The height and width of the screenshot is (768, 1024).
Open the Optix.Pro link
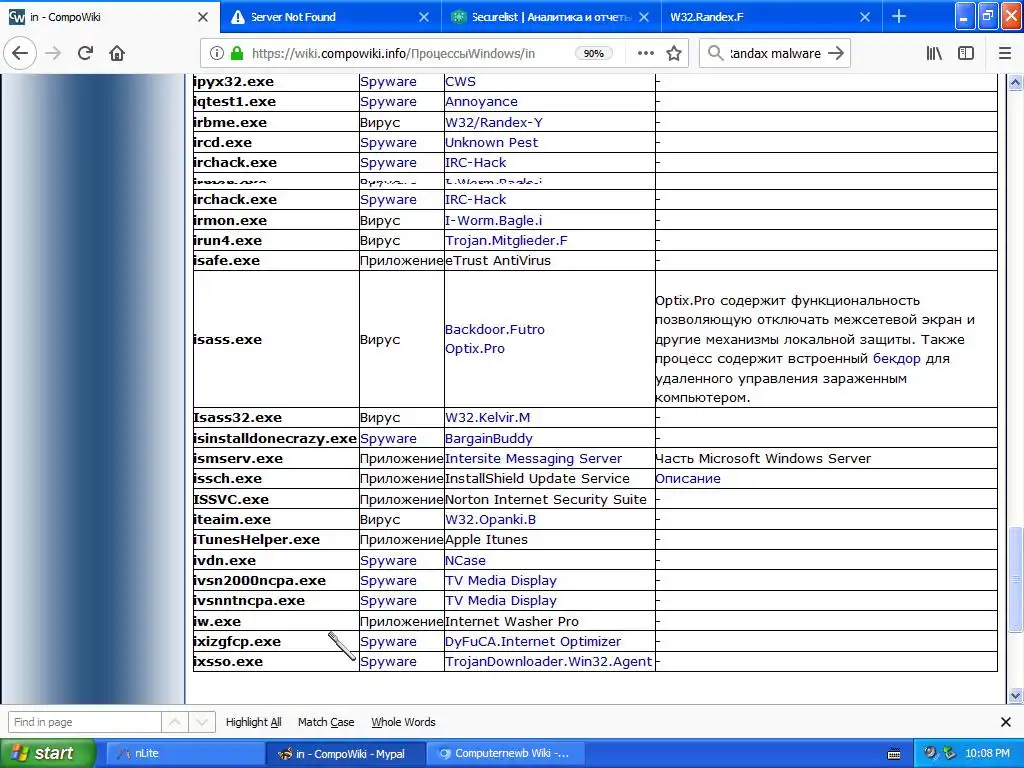click(475, 349)
